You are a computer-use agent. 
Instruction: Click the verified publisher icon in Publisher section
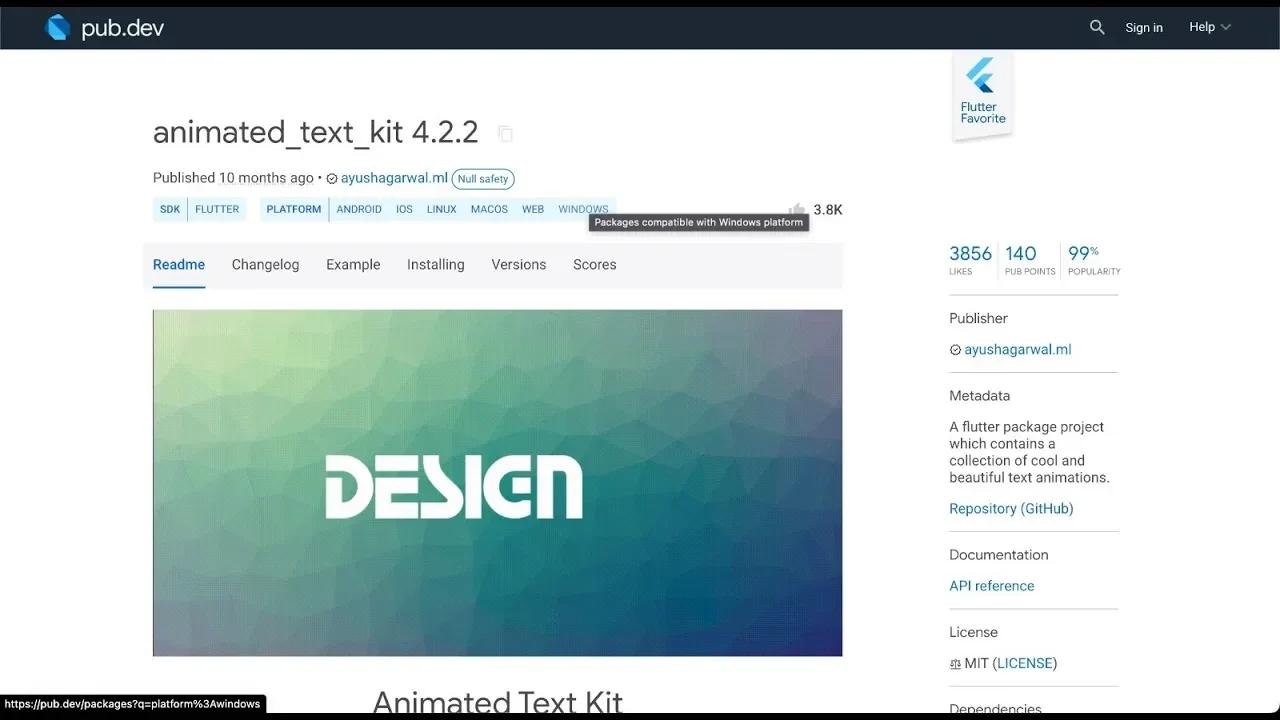pyautogui.click(x=955, y=350)
